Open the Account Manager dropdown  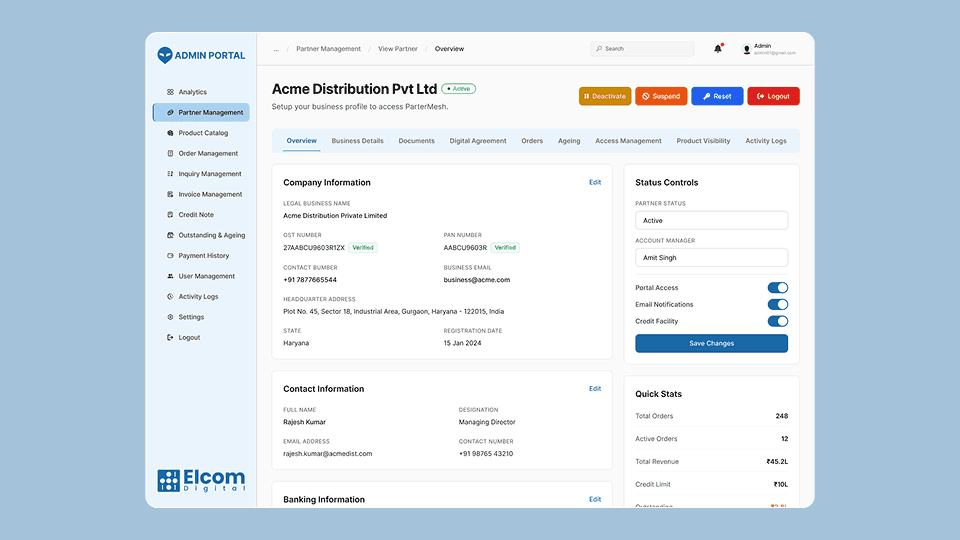click(711, 257)
